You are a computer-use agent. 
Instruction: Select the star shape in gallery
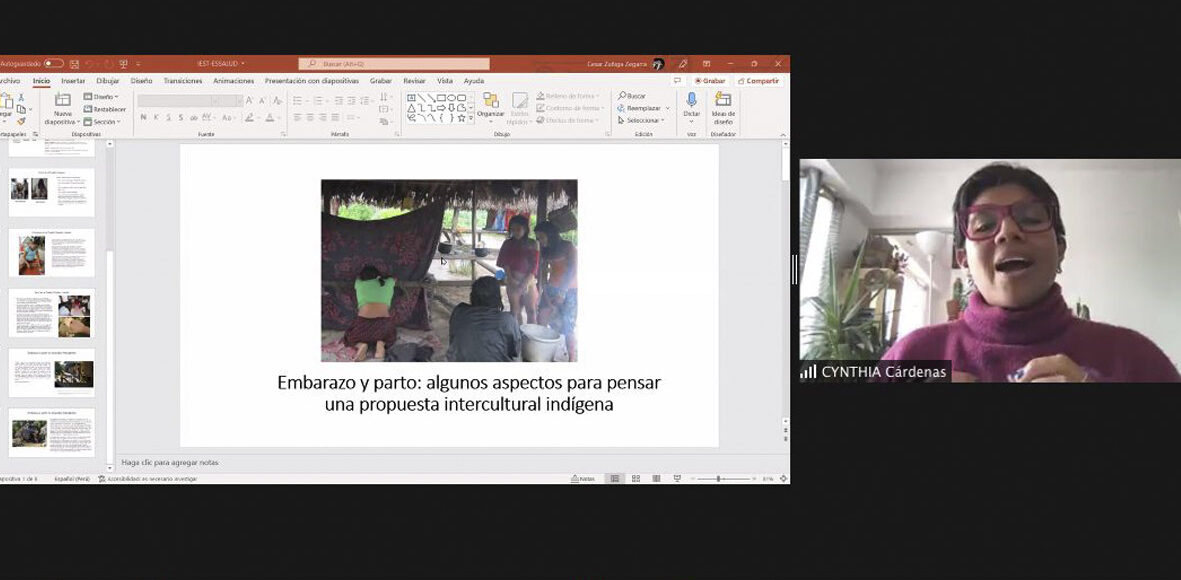[461, 118]
